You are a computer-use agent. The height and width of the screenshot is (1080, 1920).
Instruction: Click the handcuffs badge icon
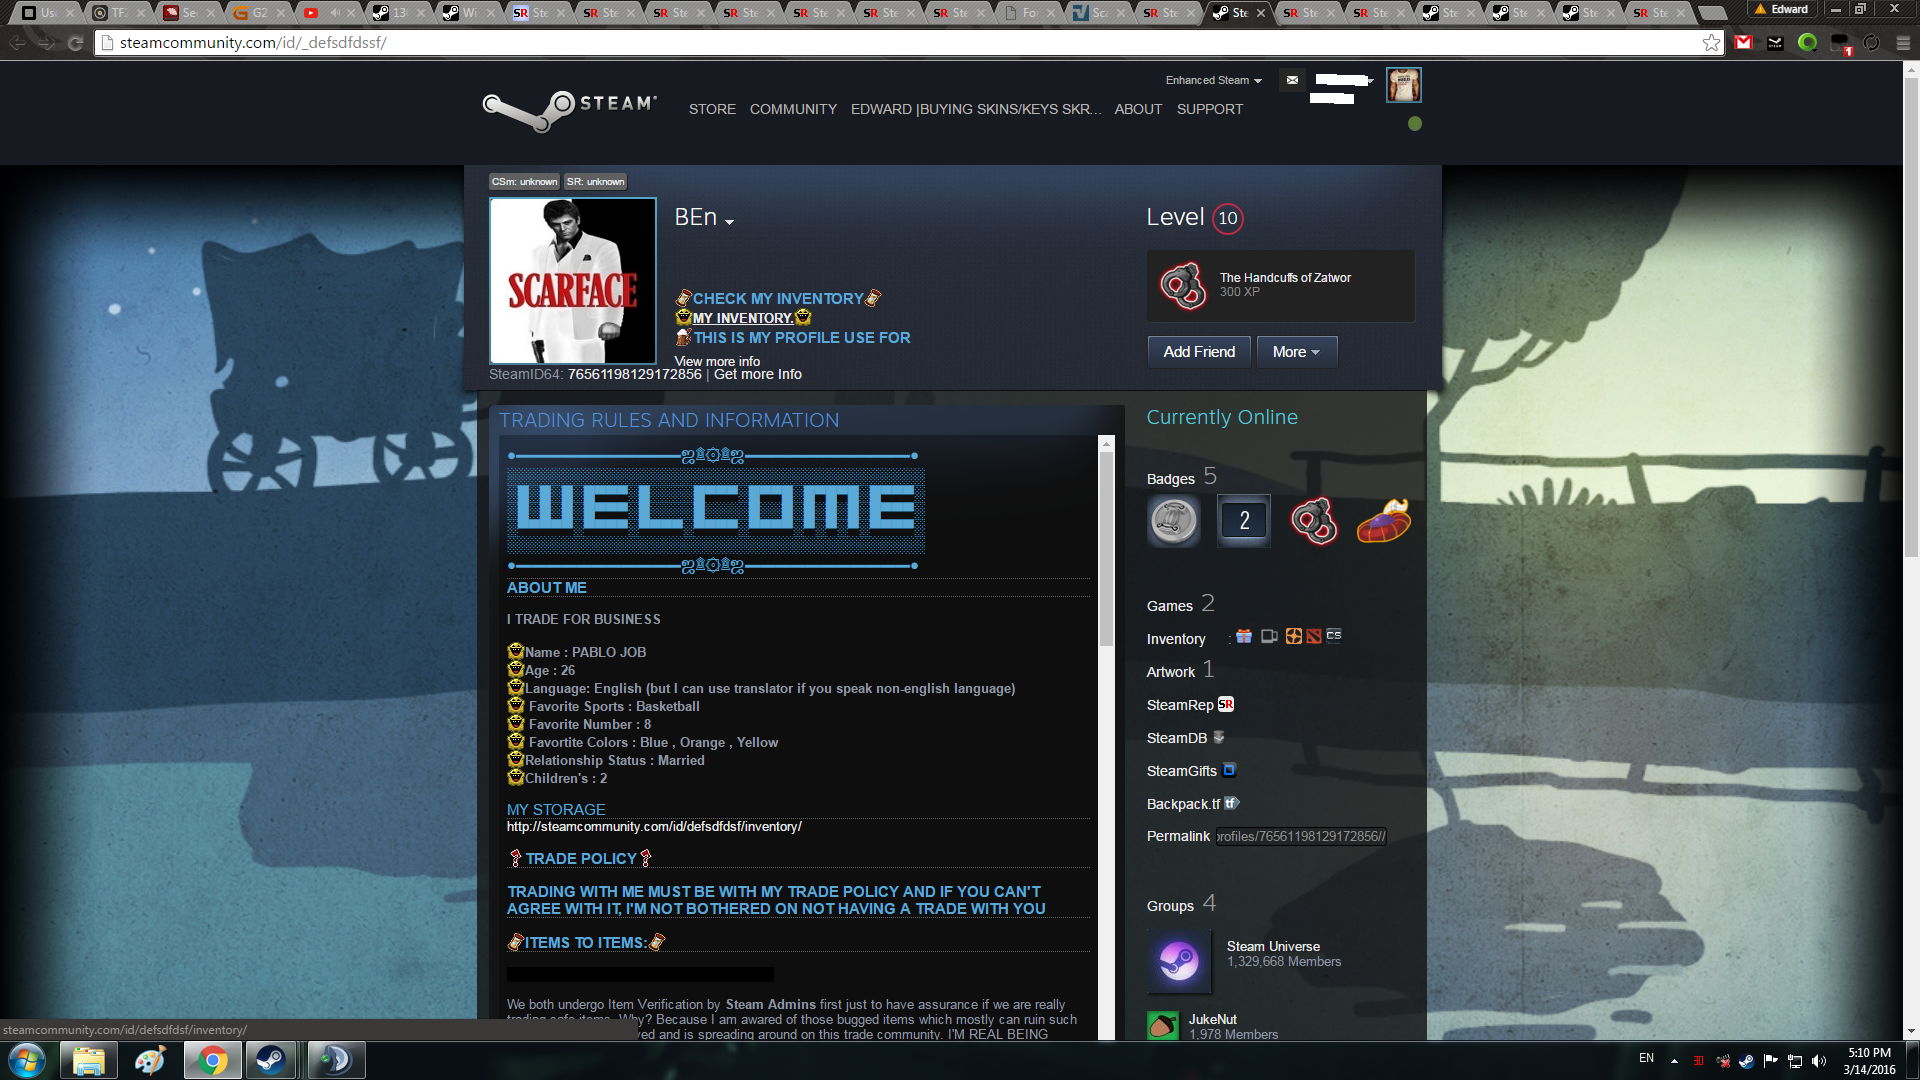coord(1313,521)
